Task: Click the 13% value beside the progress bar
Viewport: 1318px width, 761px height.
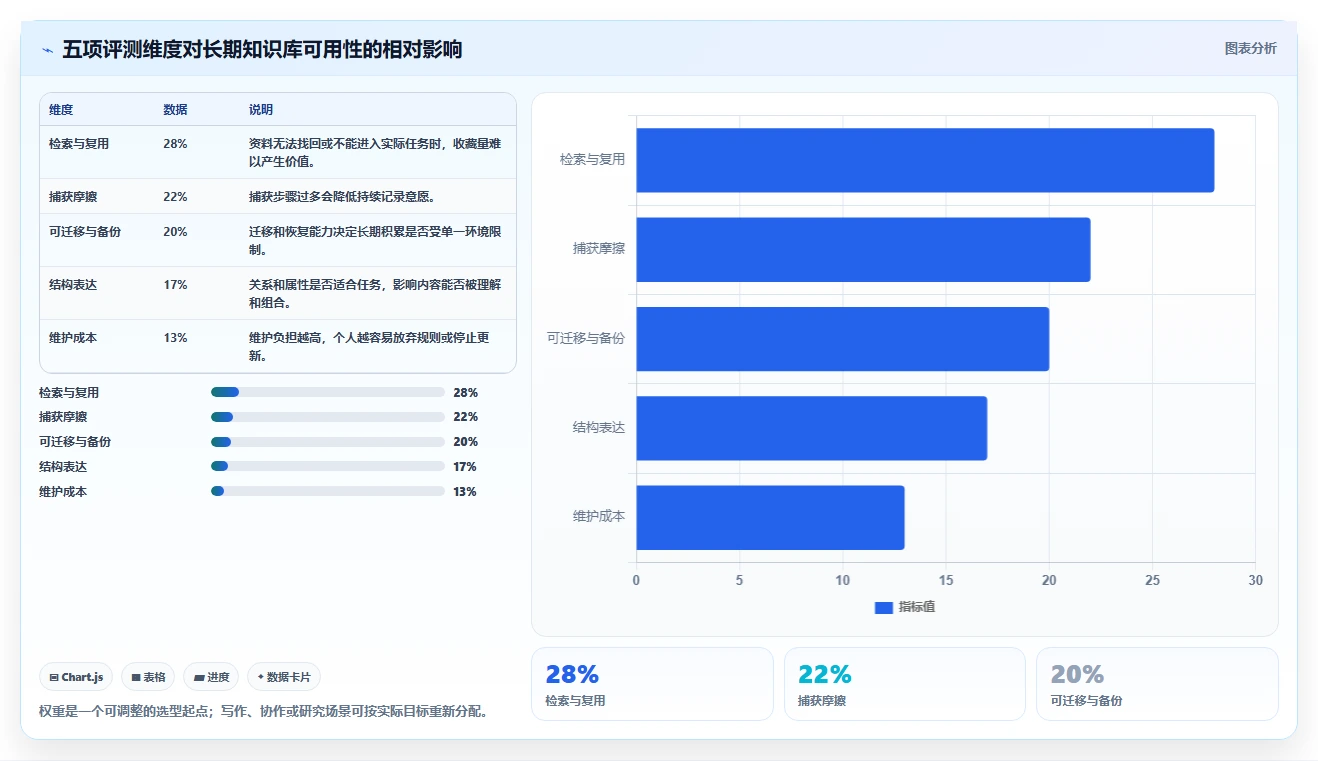Action: pyautogui.click(x=465, y=492)
